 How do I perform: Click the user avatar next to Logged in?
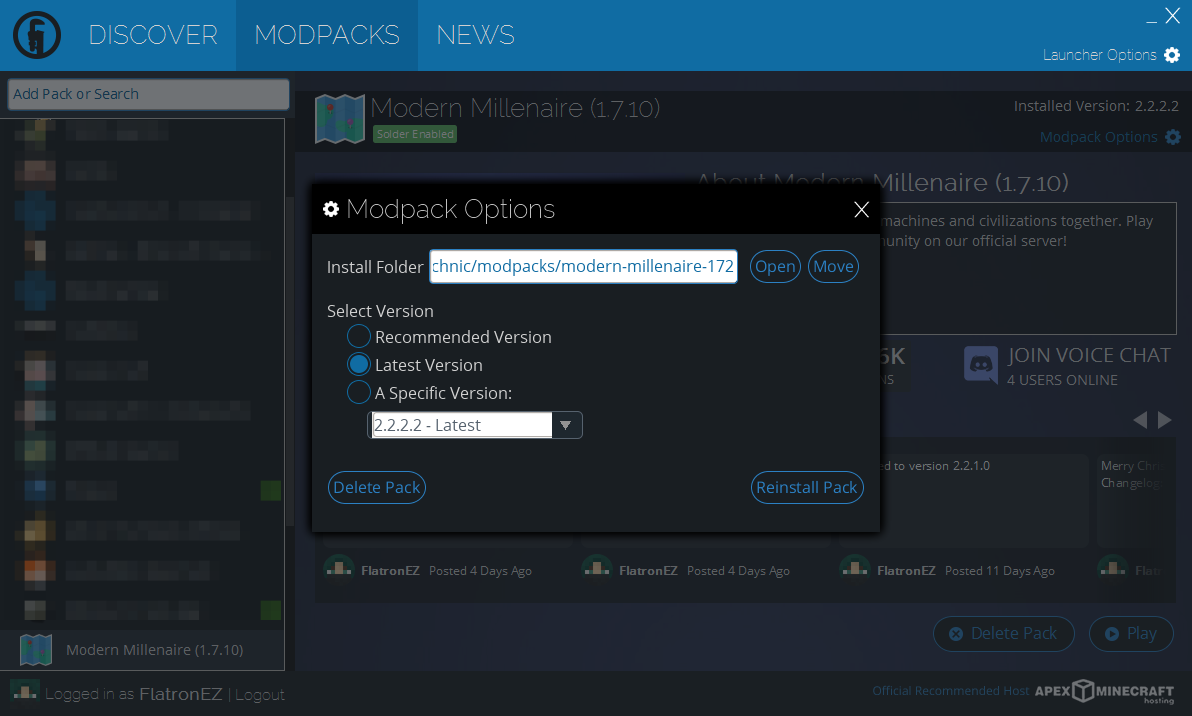tap(25, 692)
